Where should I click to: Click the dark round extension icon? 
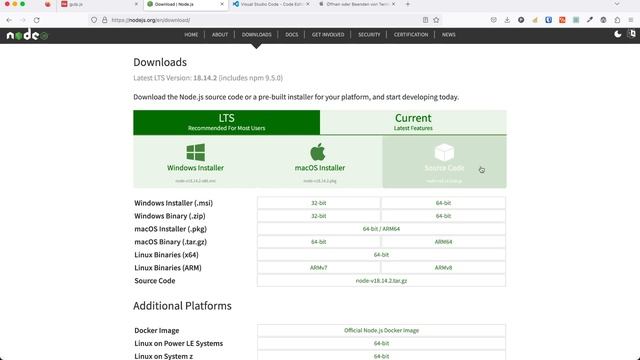pos(521,20)
